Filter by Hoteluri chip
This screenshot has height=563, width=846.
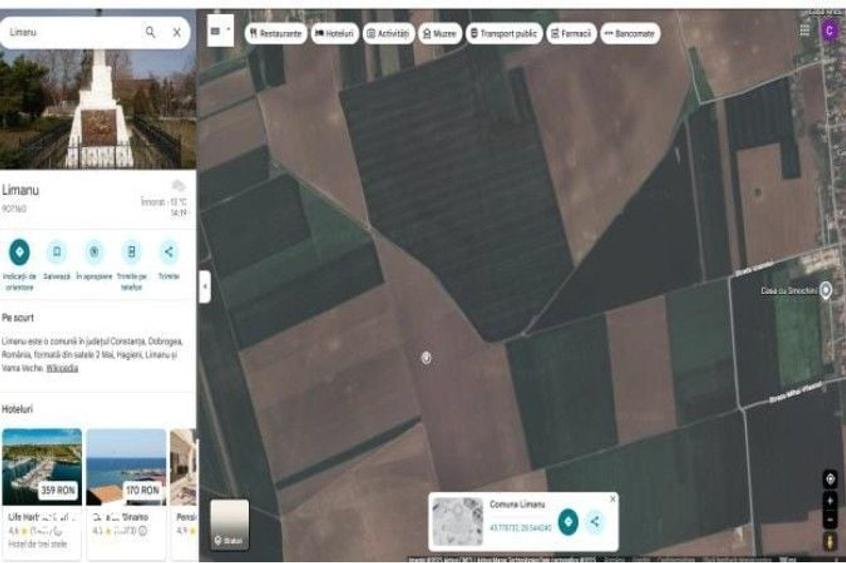pyautogui.click(x=335, y=33)
